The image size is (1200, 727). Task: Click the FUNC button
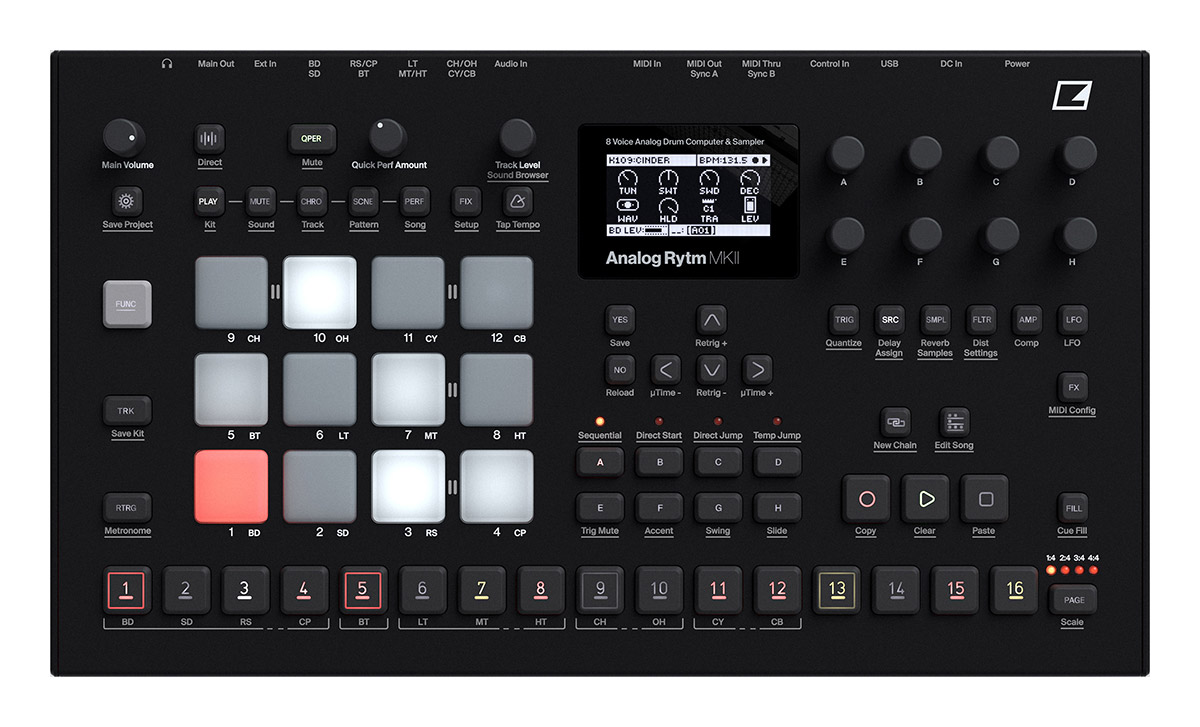click(127, 304)
